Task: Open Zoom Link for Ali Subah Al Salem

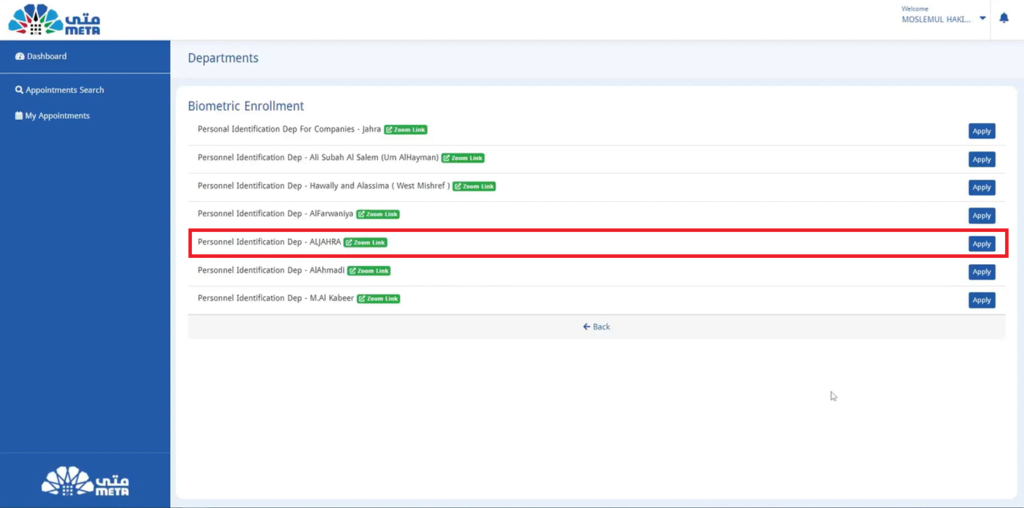Action: 463,158
